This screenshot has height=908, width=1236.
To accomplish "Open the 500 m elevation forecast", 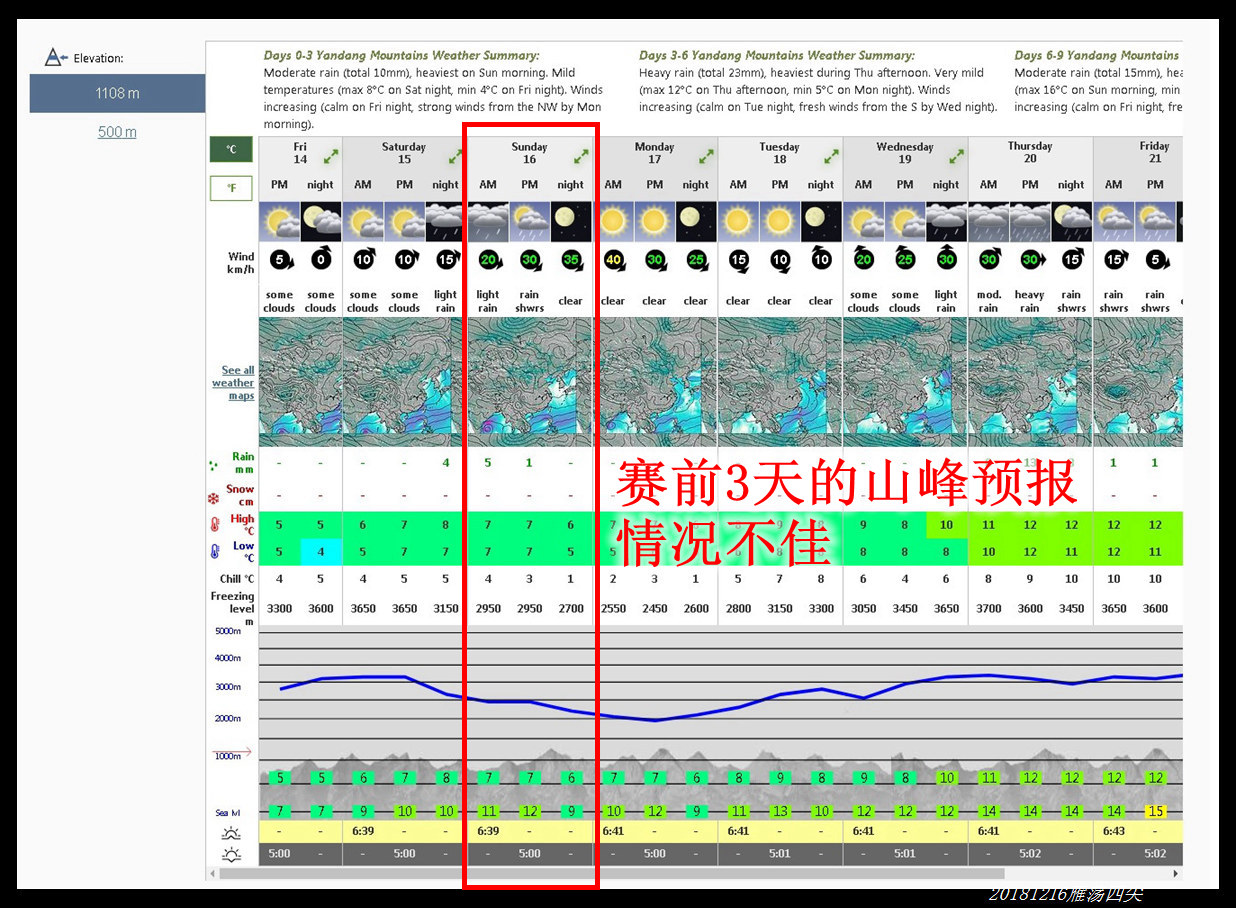I will [117, 132].
